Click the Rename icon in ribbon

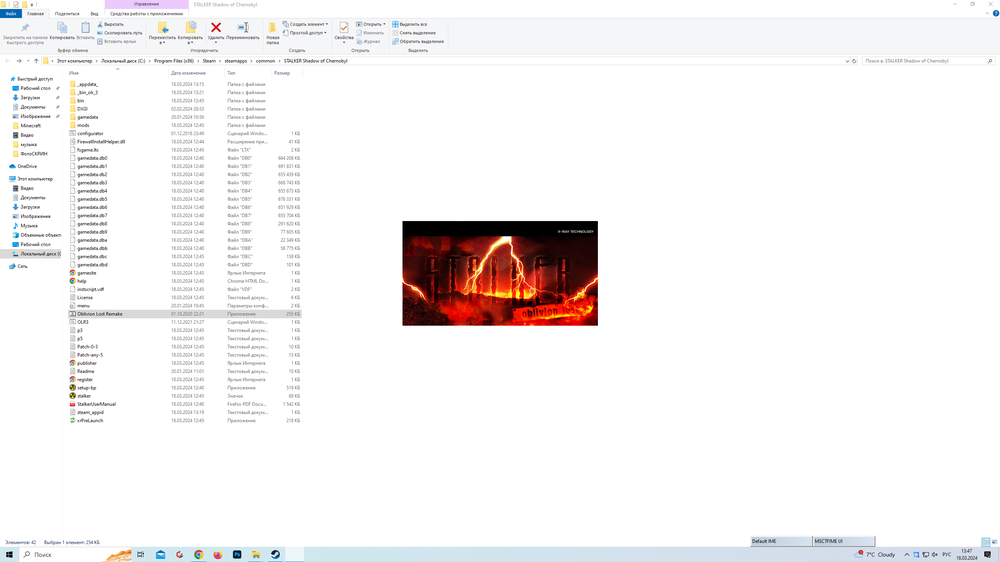pos(242,29)
